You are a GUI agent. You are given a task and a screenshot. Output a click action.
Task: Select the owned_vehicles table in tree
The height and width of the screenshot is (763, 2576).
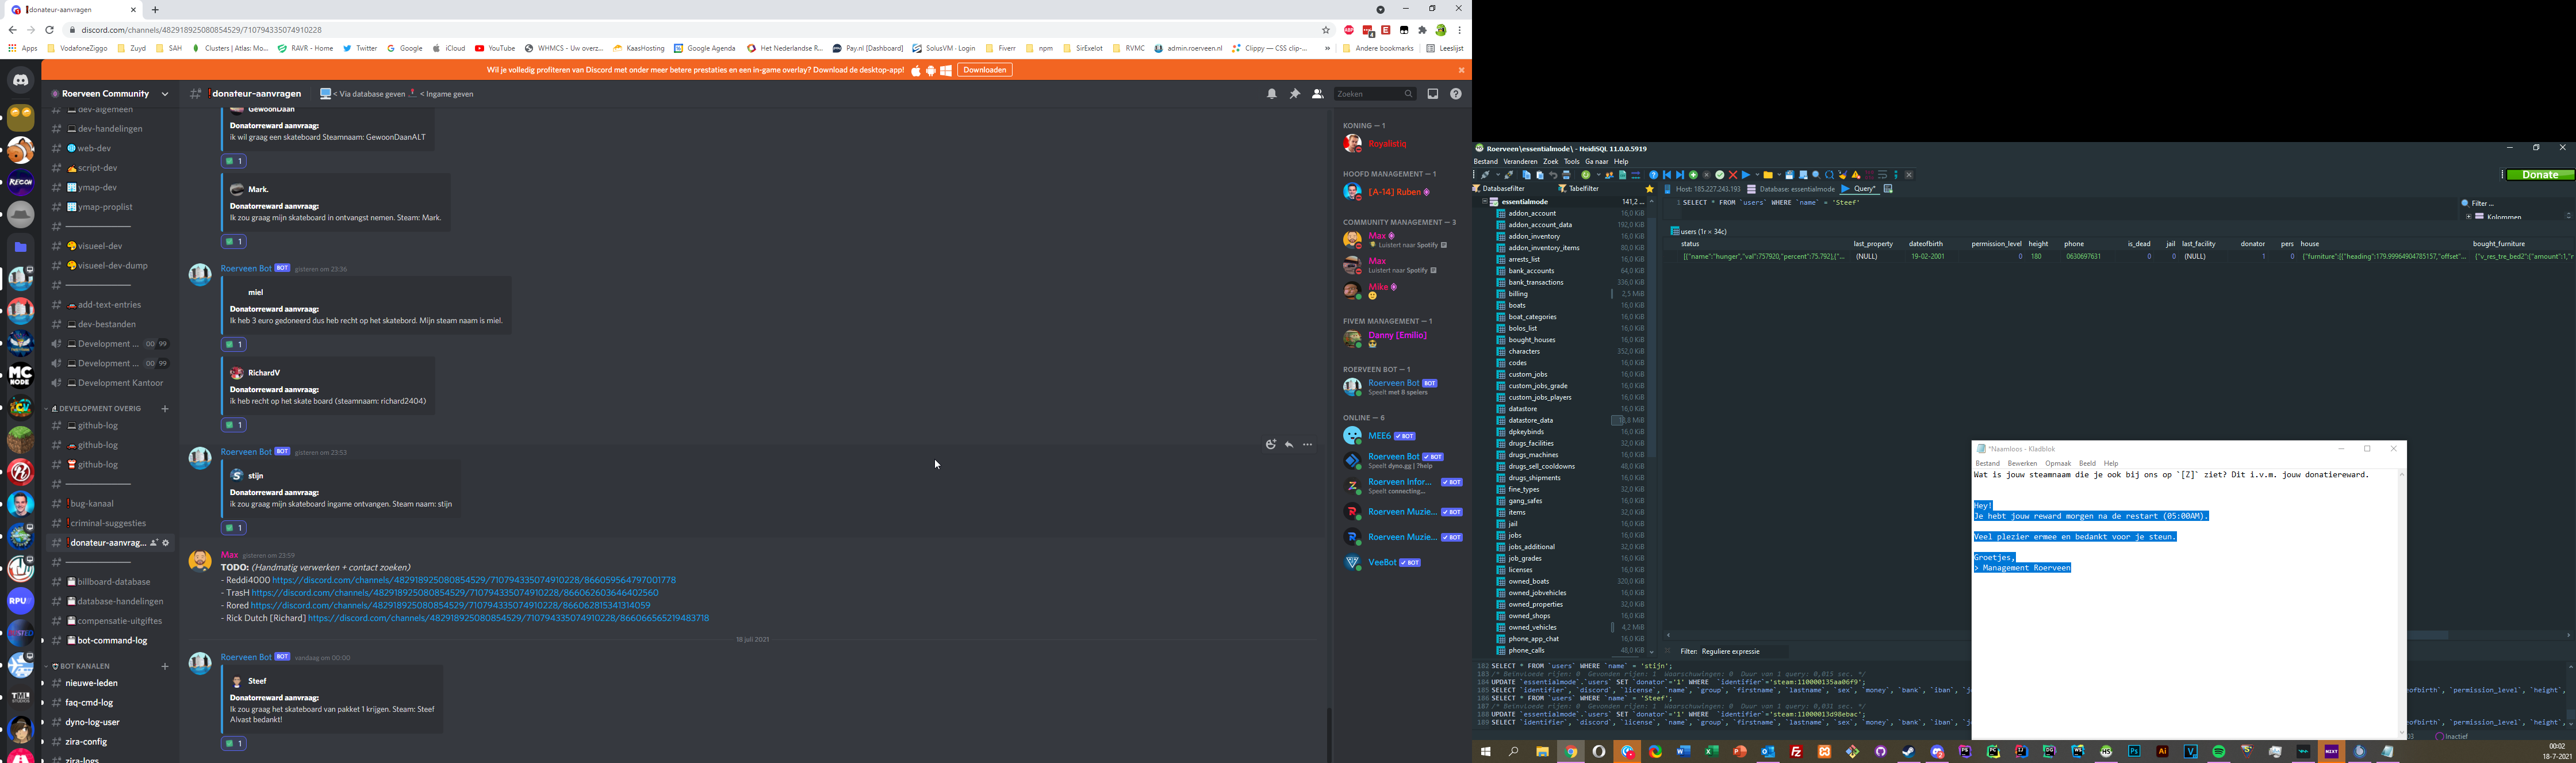1532,627
